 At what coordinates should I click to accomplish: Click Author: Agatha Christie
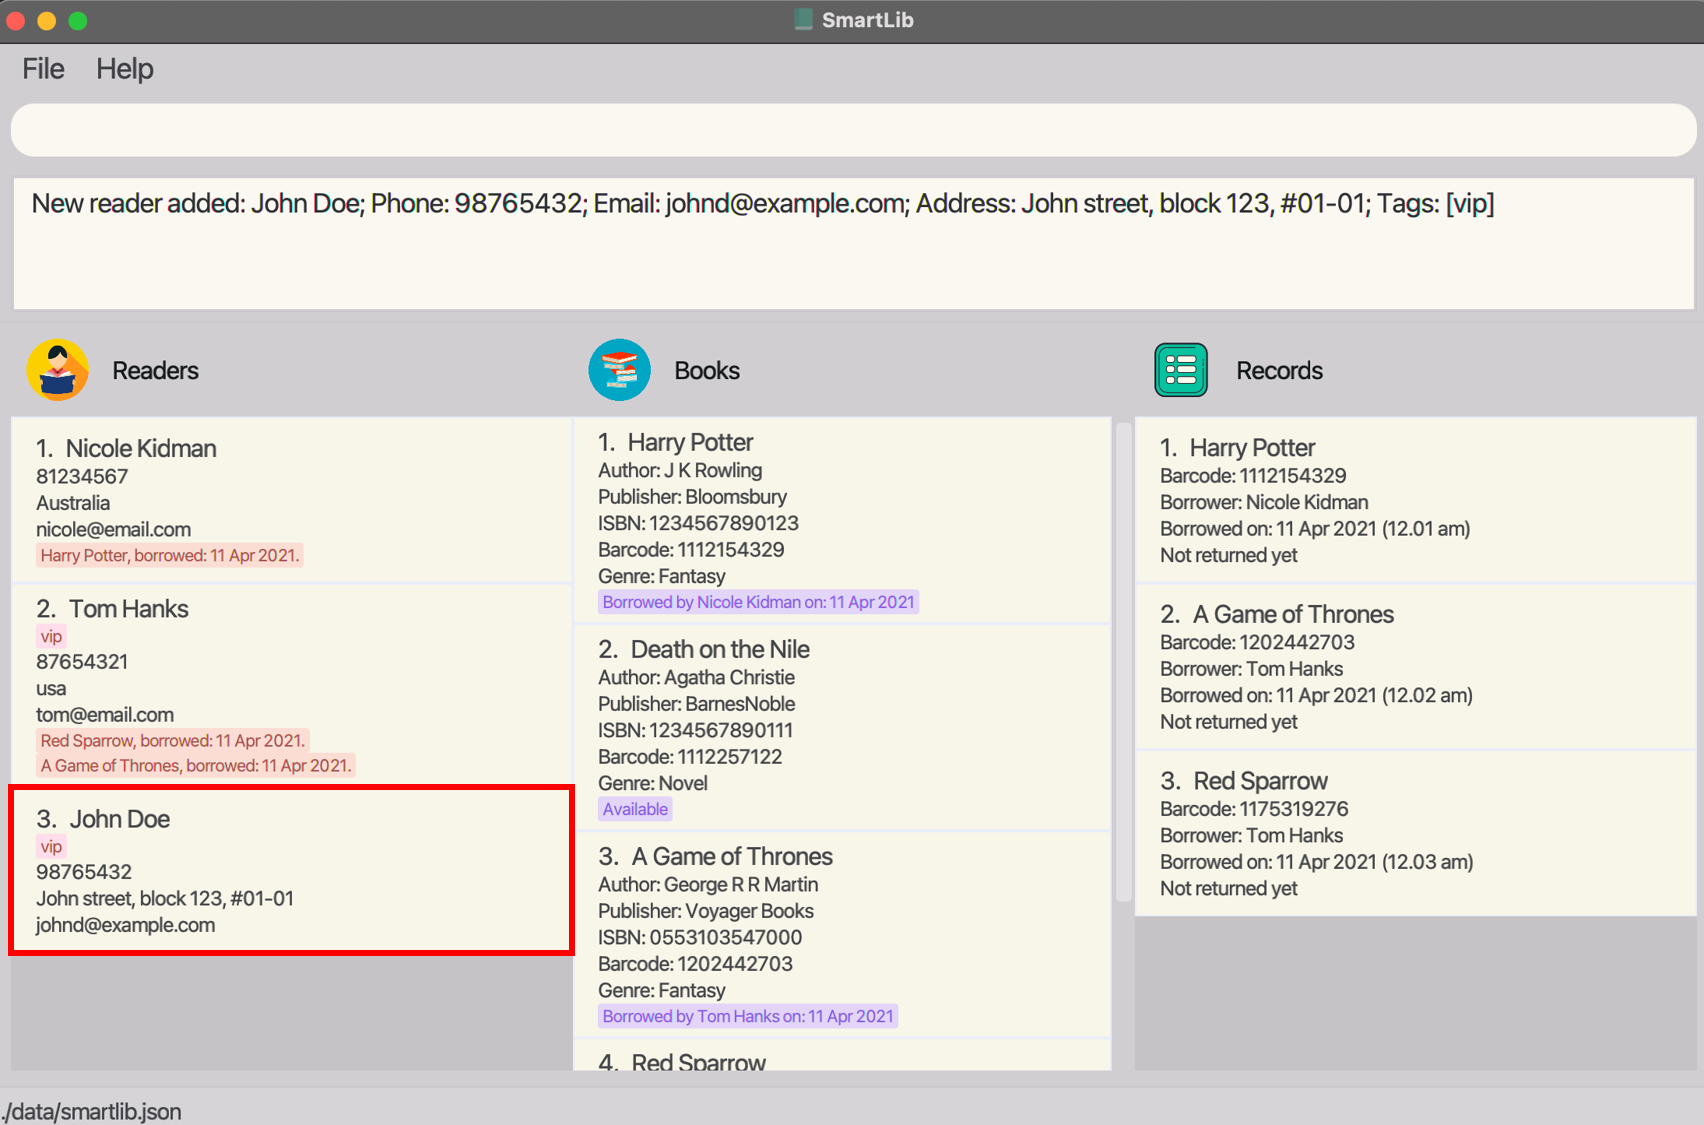pos(697,677)
